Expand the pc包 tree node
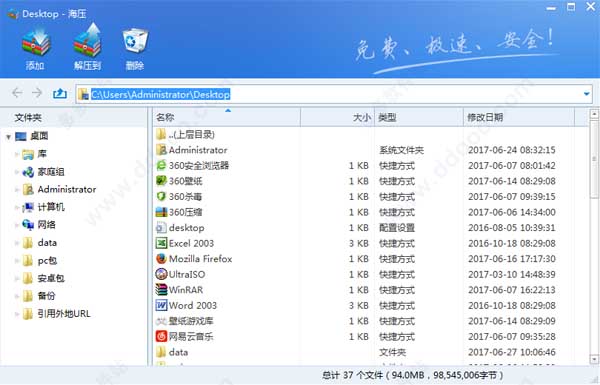The height and width of the screenshot is (385, 600). (17, 261)
